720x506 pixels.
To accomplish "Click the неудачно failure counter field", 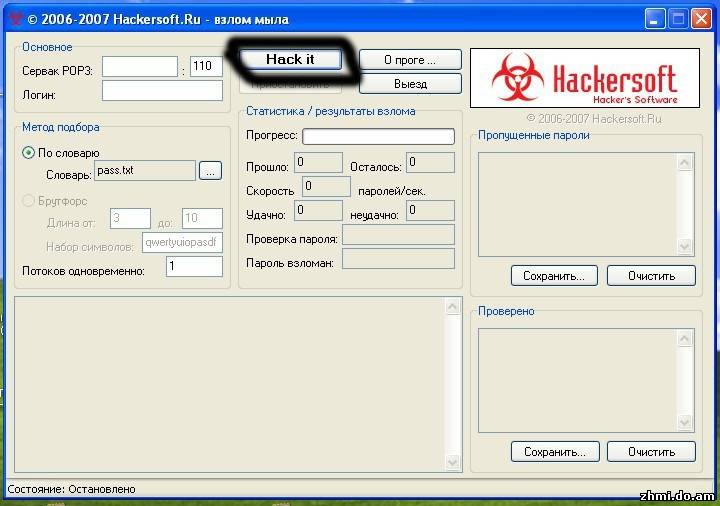I will pyautogui.click(x=430, y=210).
